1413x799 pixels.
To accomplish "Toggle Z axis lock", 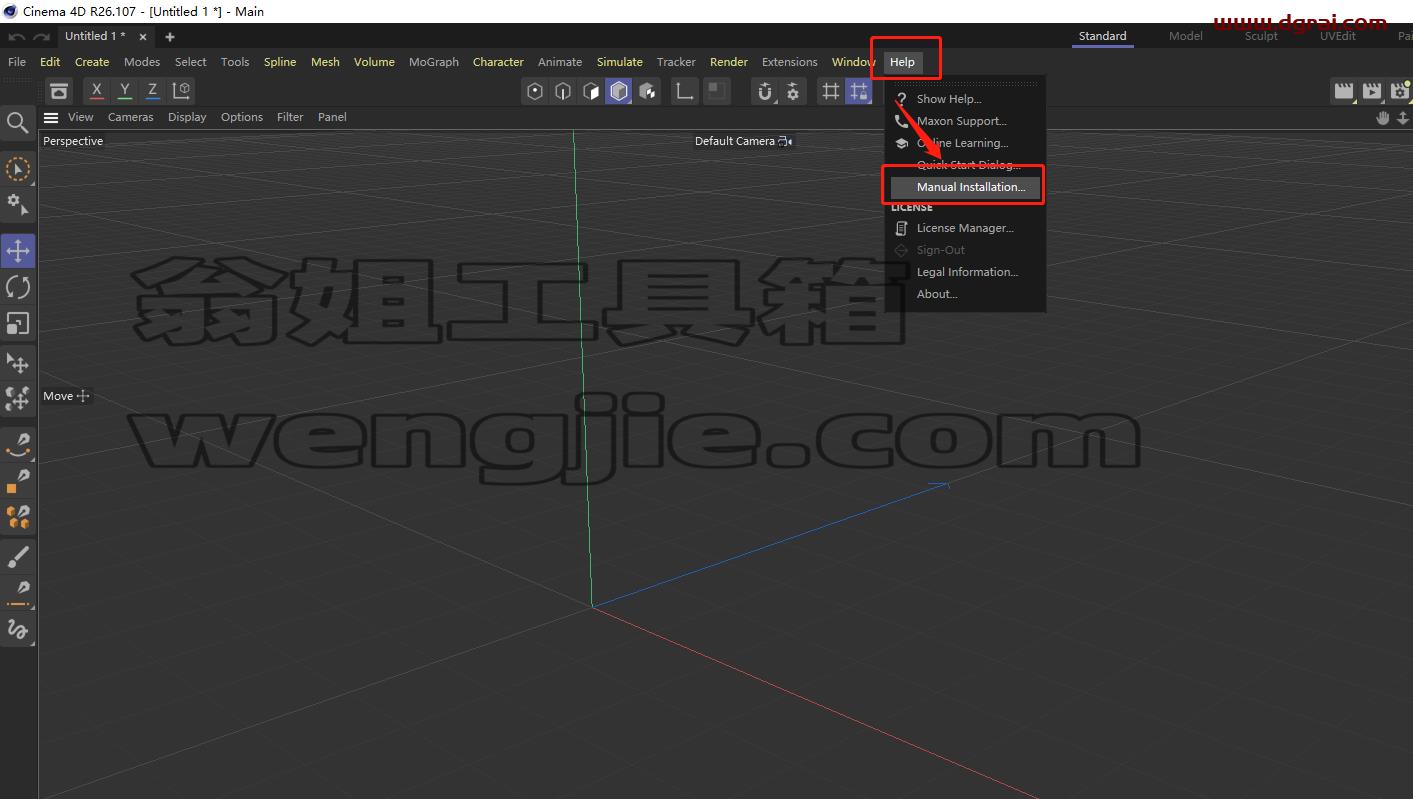I will click(x=153, y=91).
